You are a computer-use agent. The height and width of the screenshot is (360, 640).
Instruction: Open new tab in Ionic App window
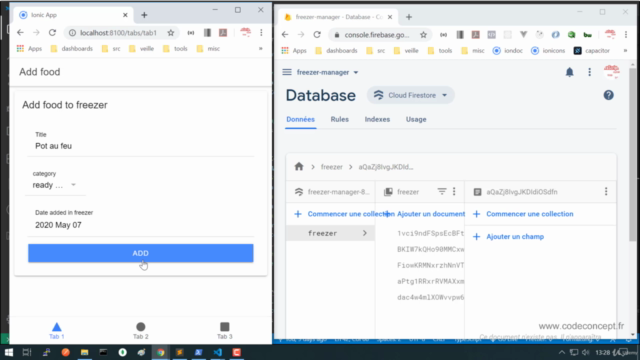pyautogui.click(x=144, y=15)
